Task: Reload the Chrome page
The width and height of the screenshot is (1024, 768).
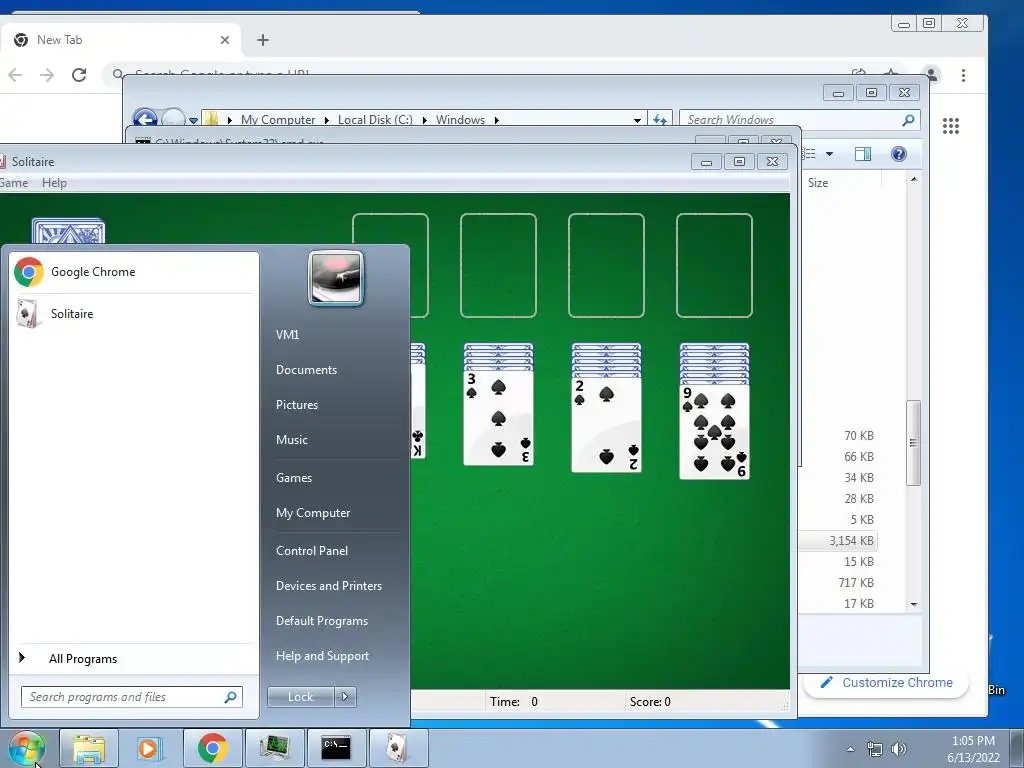Action: [x=79, y=75]
